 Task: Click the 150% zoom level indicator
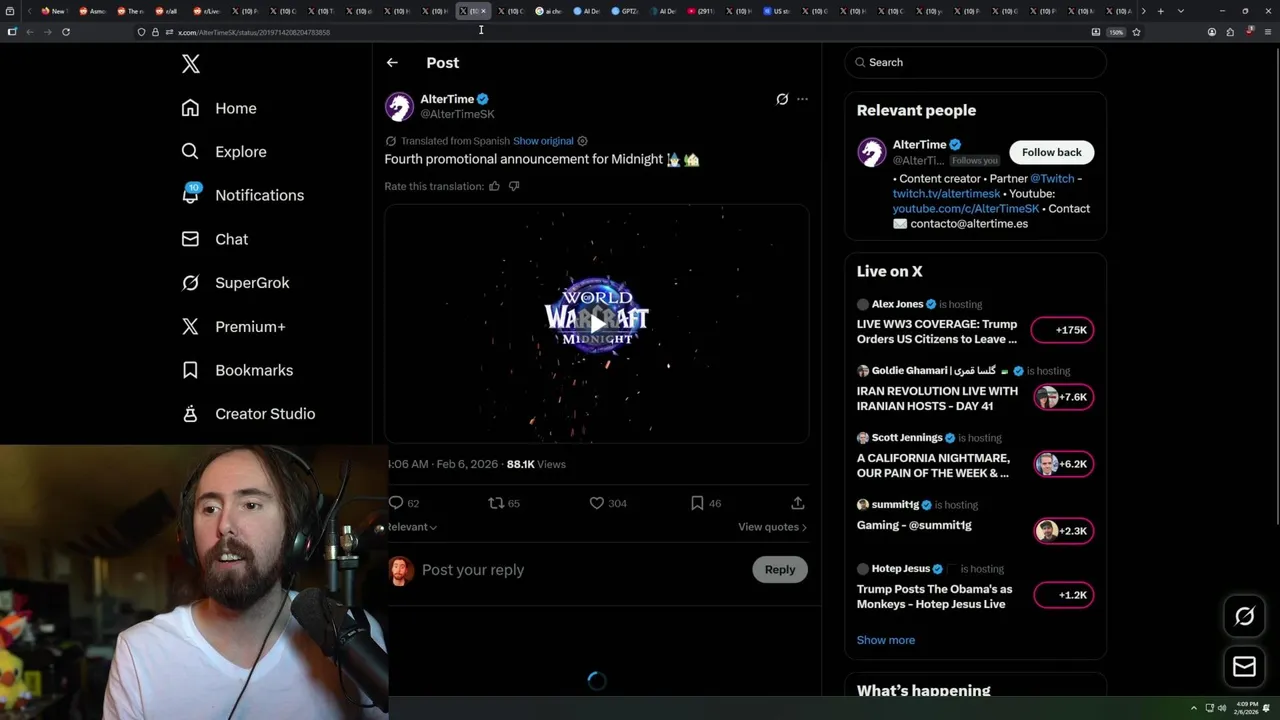pyautogui.click(x=1116, y=32)
